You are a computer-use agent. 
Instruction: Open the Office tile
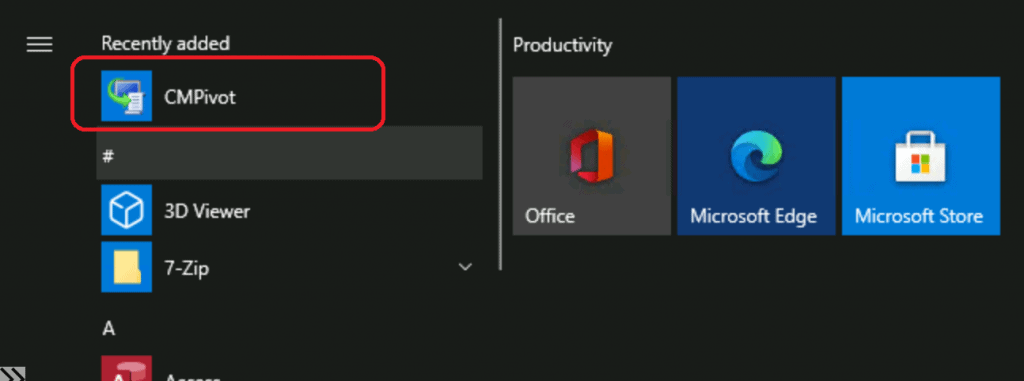tap(592, 156)
